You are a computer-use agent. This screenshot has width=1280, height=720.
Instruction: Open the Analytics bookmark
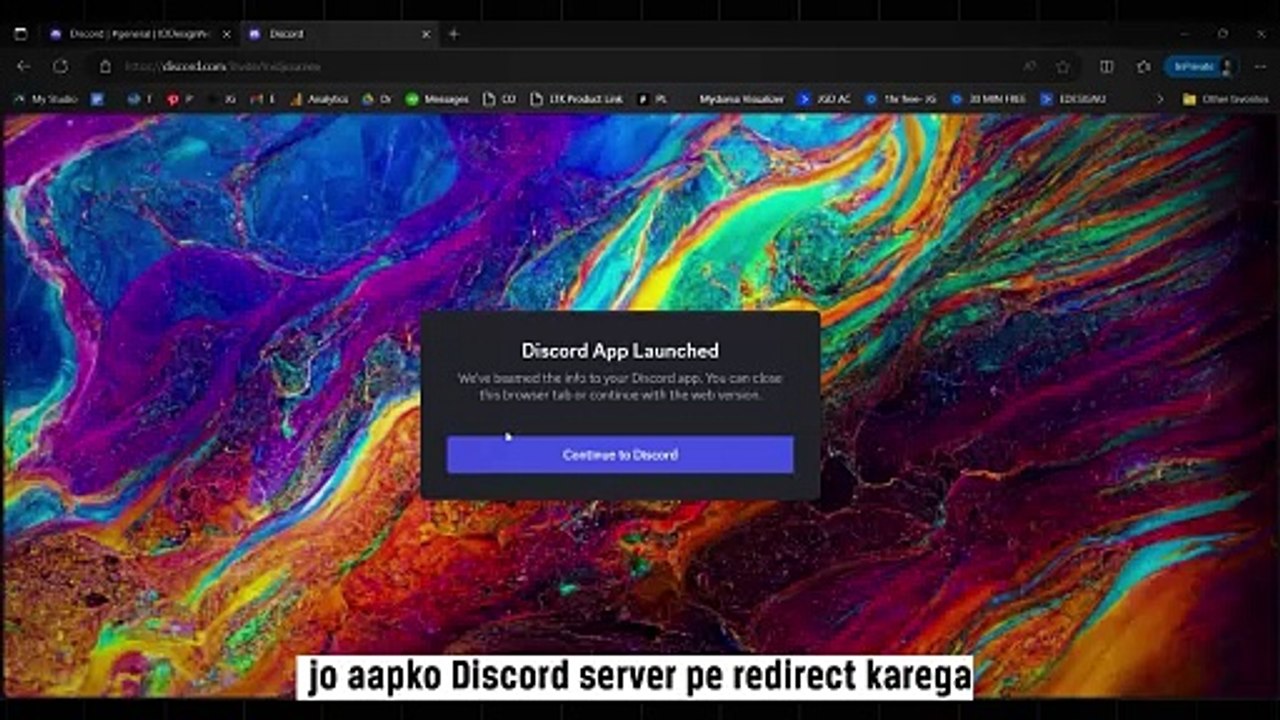point(319,100)
